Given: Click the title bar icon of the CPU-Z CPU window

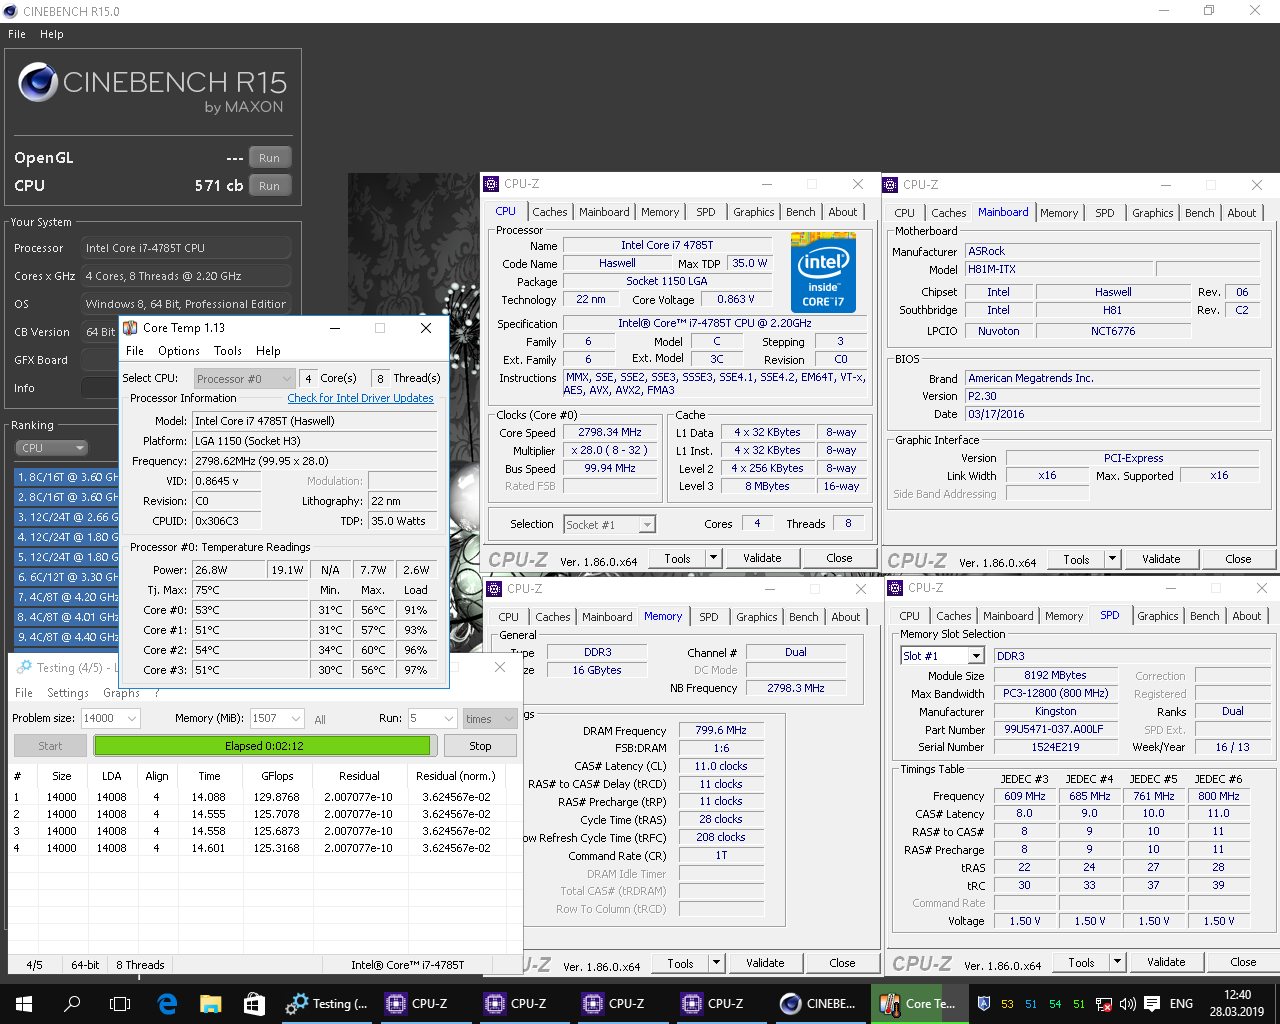Looking at the screenshot, I should [491, 184].
